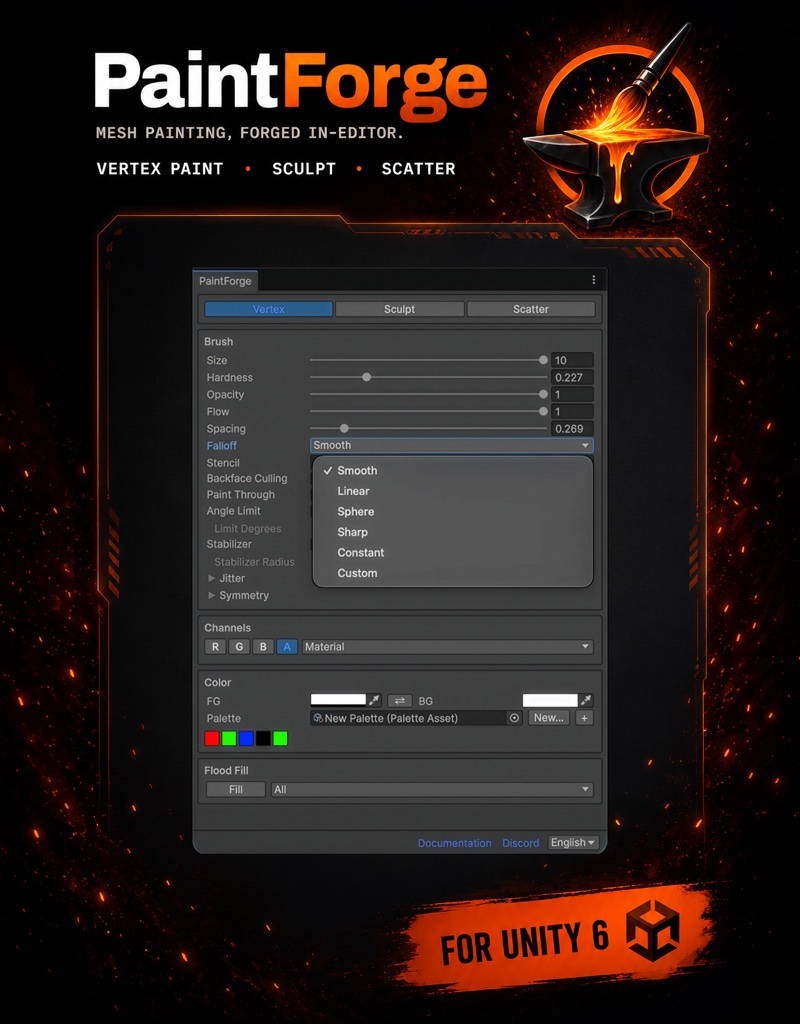Open the Documentation link

pos(455,843)
